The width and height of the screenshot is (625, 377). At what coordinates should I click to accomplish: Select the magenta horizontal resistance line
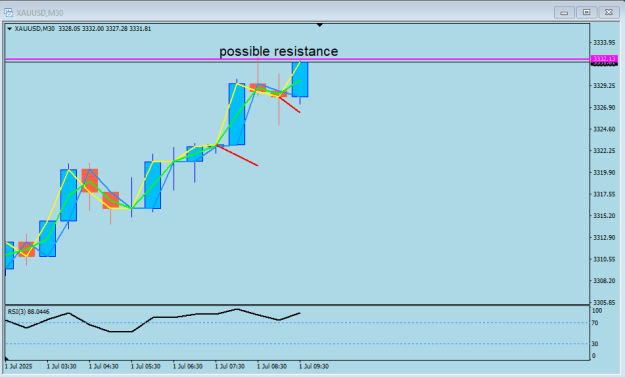(x=297, y=59)
